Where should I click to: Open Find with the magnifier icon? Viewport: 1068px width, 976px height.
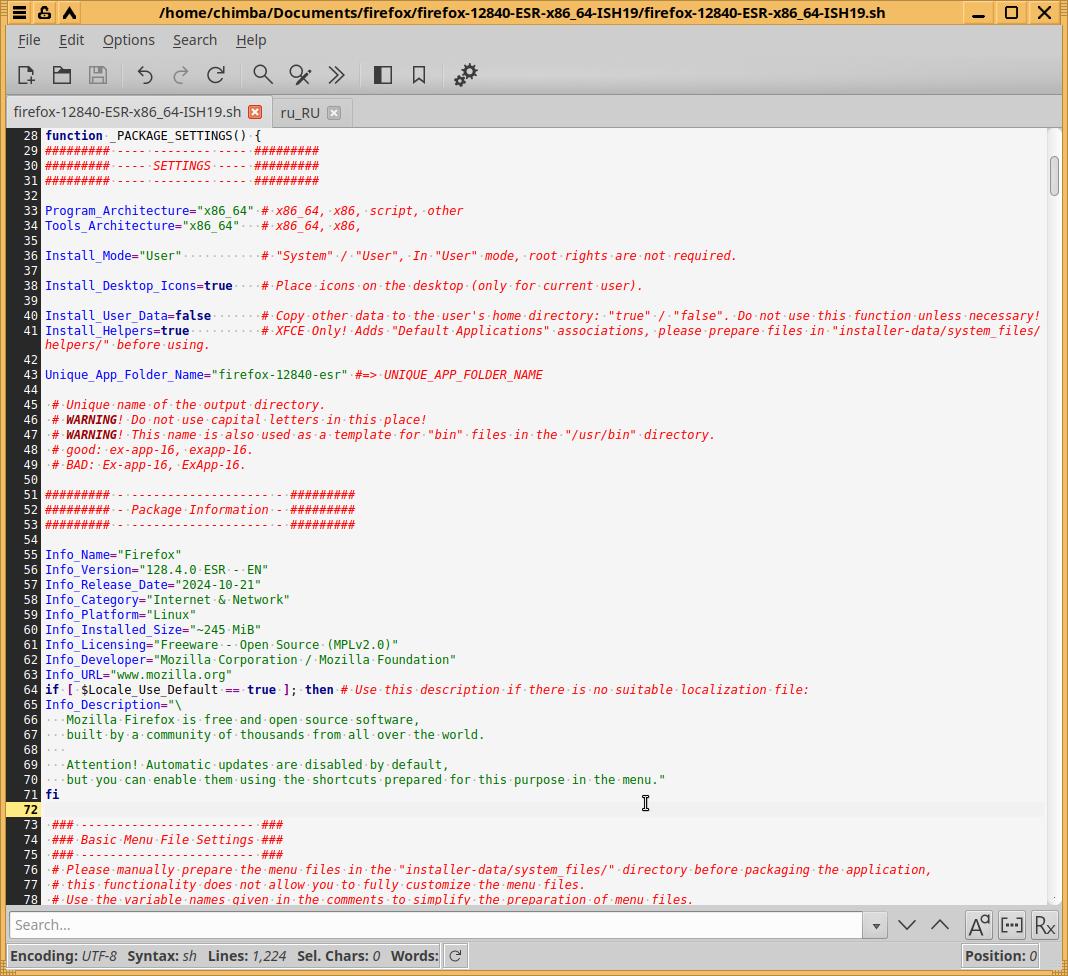(x=263, y=75)
